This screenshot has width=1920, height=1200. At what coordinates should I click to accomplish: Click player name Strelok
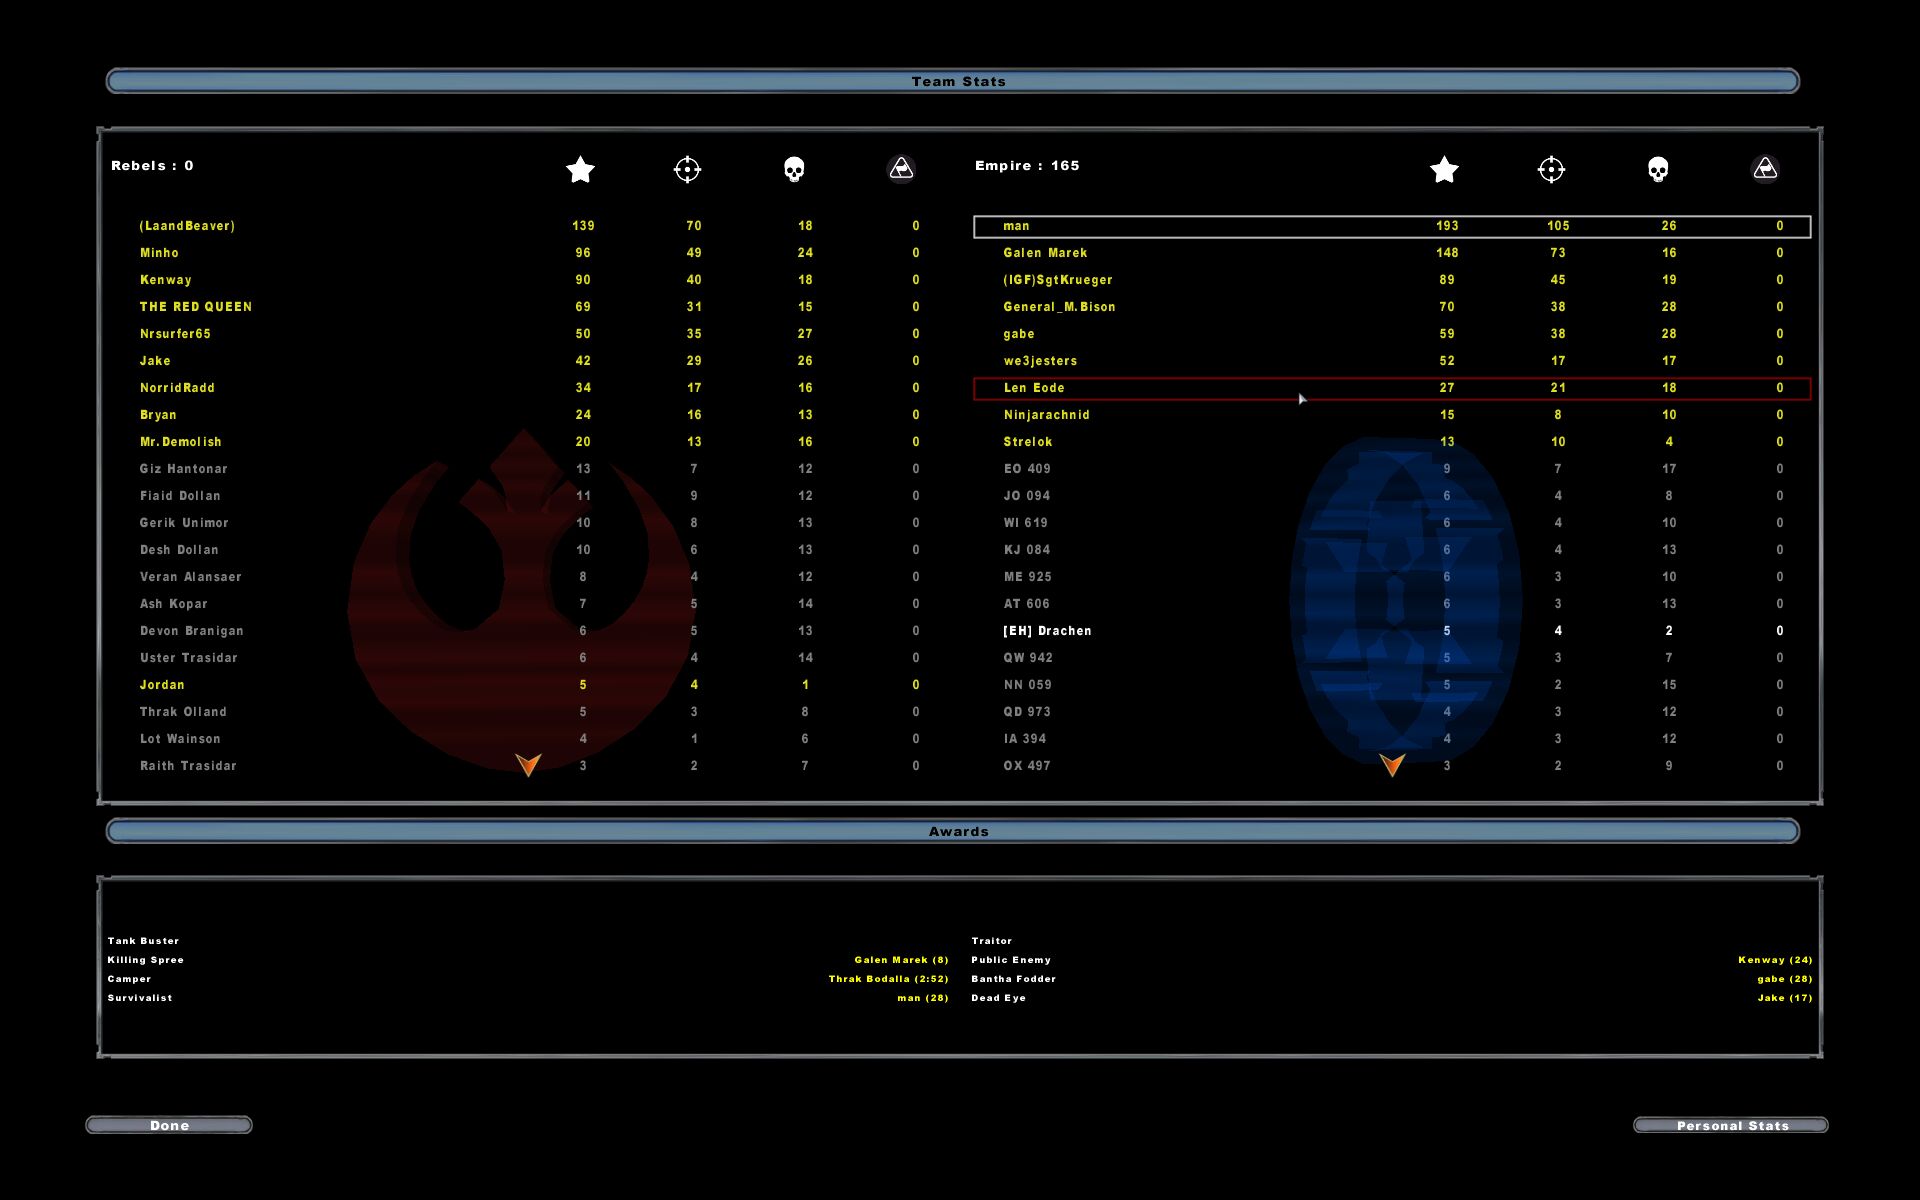(x=1027, y=442)
